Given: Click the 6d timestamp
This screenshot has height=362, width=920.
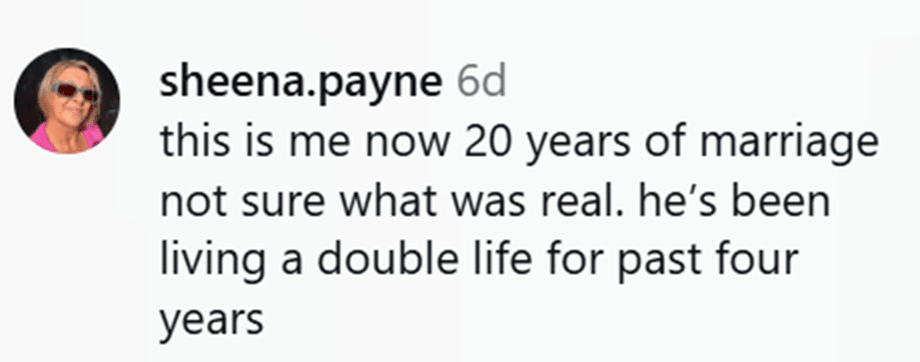Looking at the screenshot, I should coord(481,83).
